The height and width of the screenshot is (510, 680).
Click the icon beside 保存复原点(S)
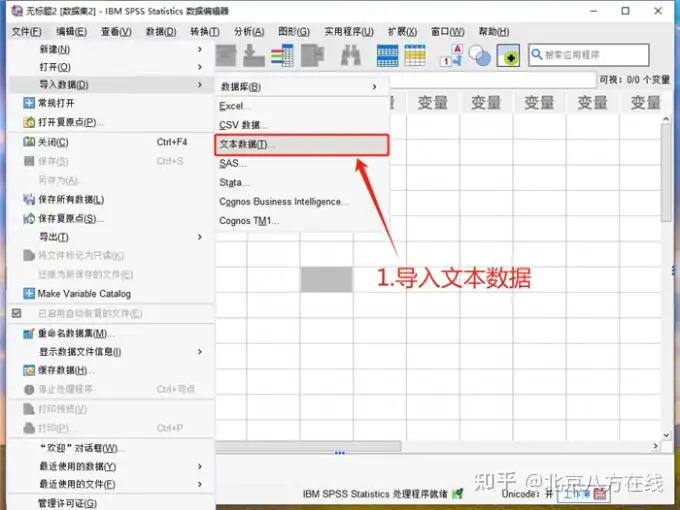pos(29,219)
